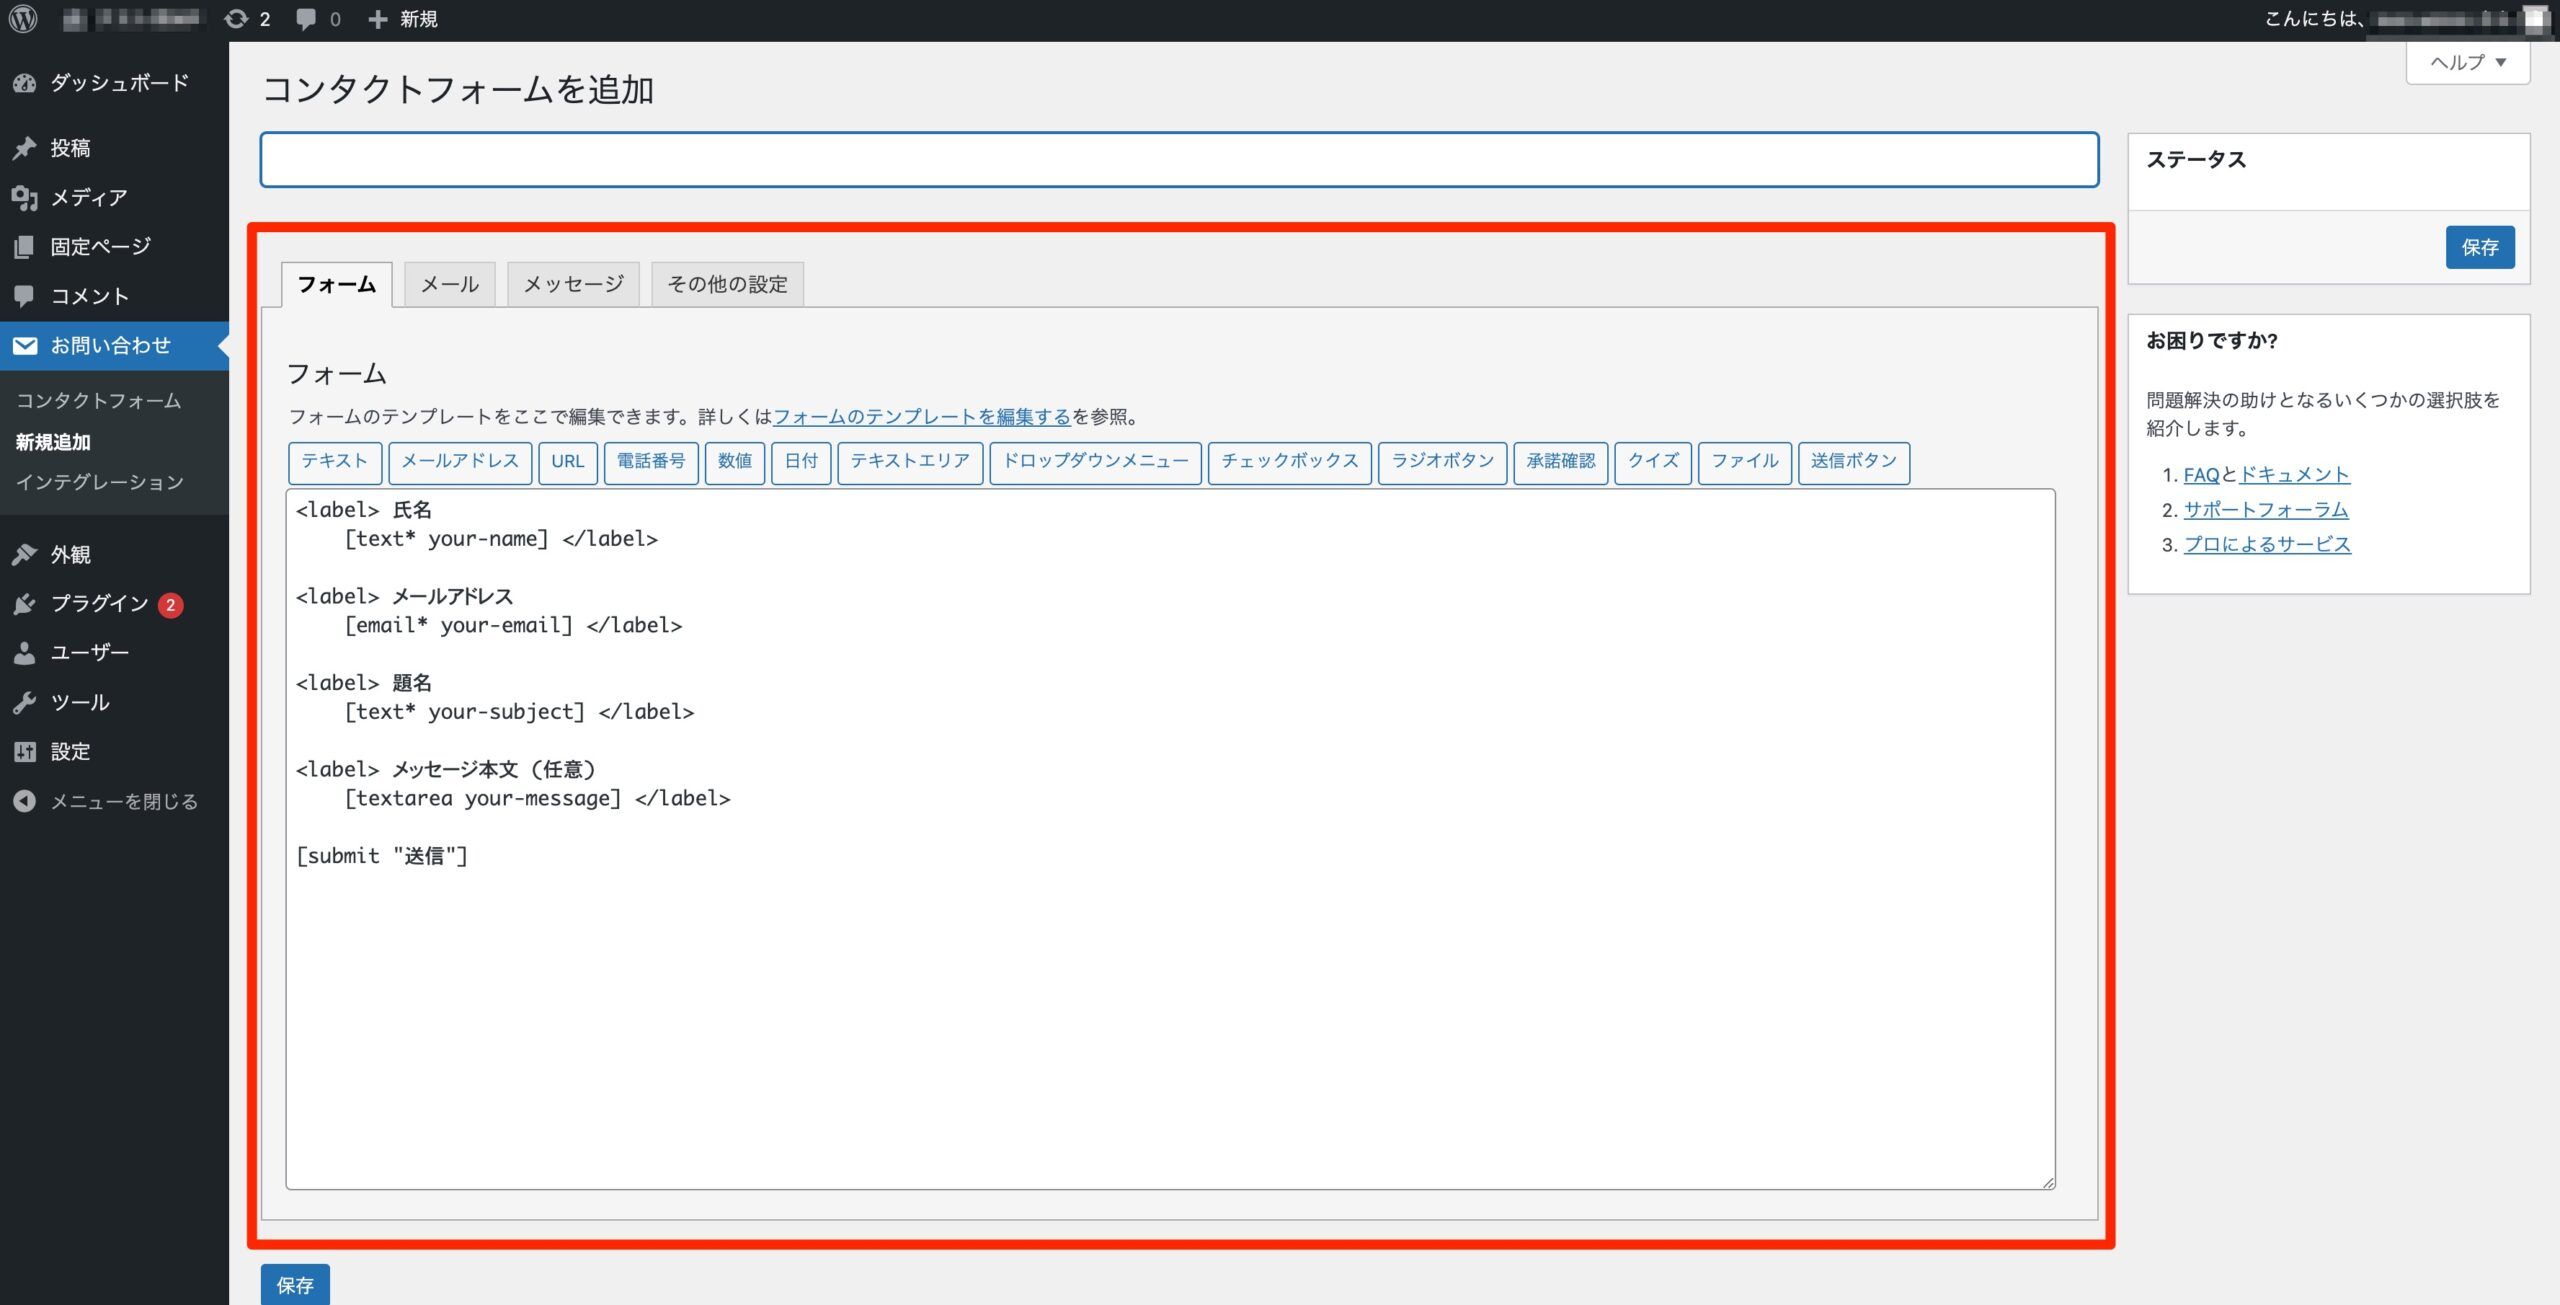The height and width of the screenshot is (1305, 2560).
Task: Open the サポートフォーラム link
Action: [x=2265, y=510]
